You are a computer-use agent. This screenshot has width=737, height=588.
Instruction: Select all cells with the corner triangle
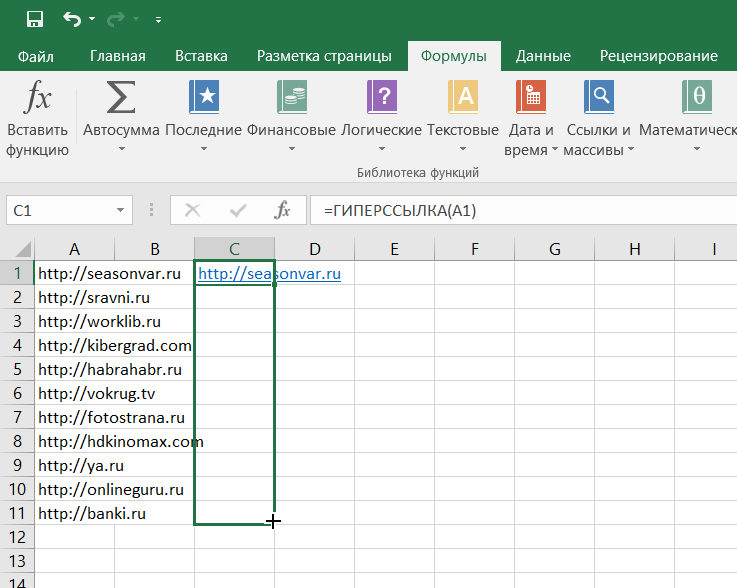(x=23, y=249)
